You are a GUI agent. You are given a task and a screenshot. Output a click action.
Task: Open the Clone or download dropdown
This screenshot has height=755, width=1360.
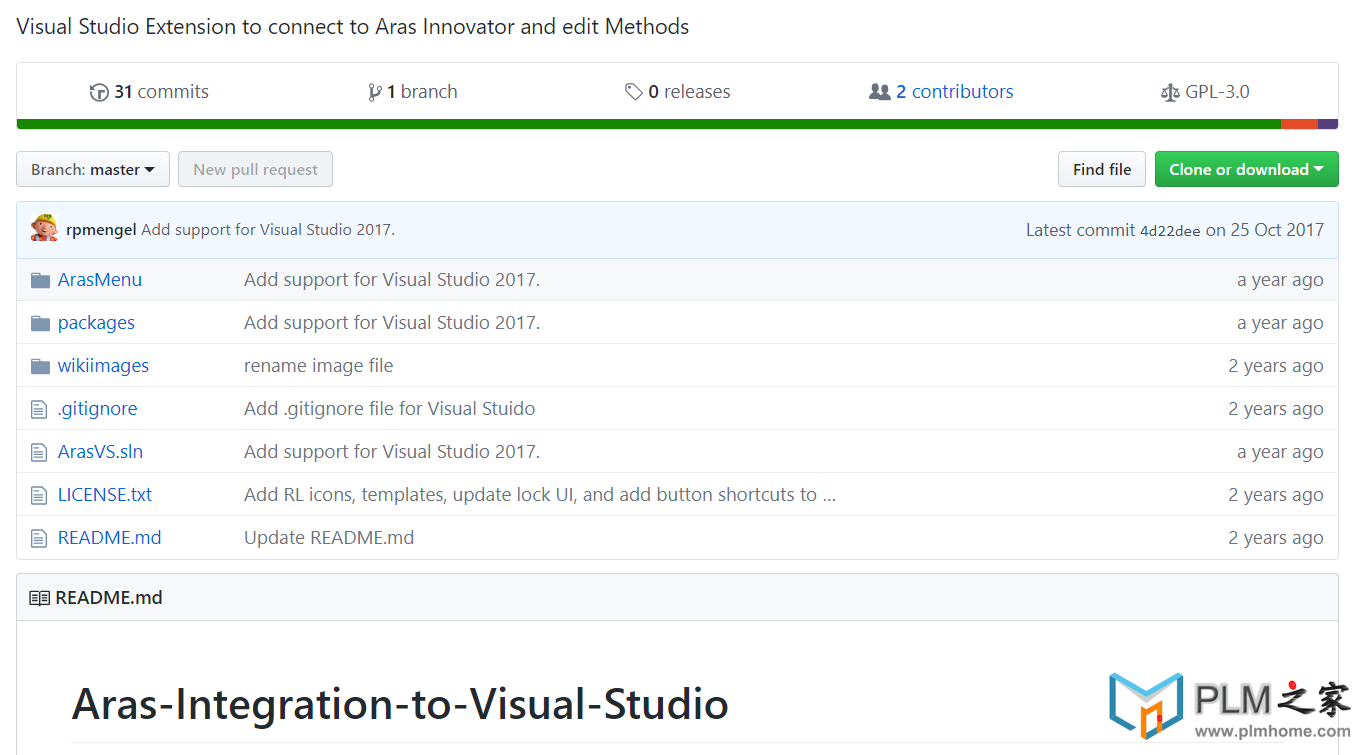pos(1246,169)
